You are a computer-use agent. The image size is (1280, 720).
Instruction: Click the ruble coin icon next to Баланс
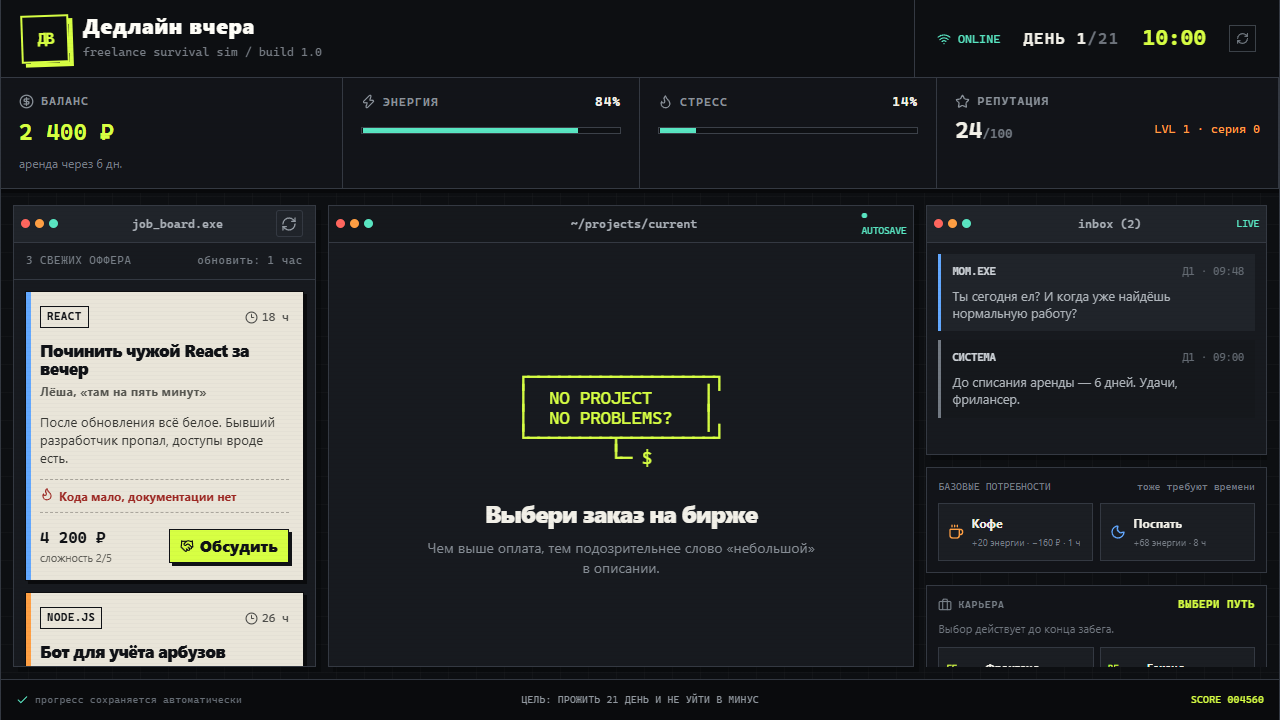point(26,102)
